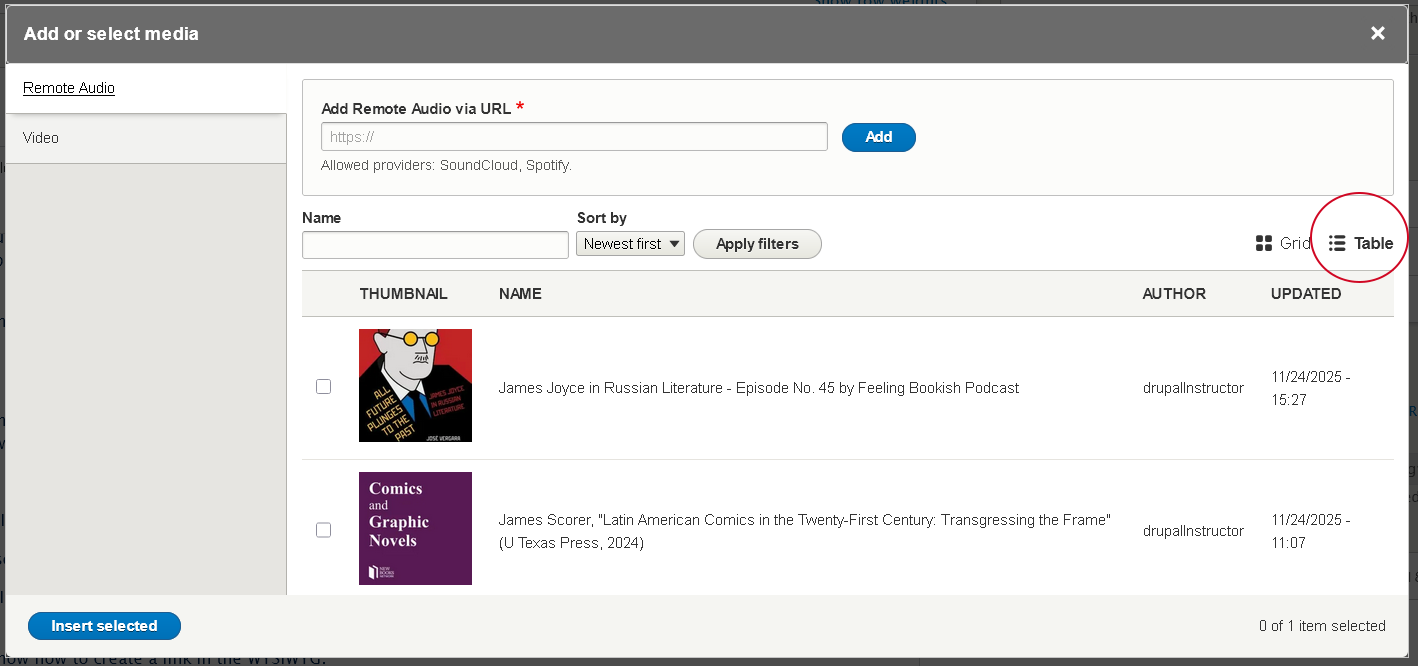Open the Remote Audio tab
This screenshot has width=1418, height=666.
click(x=69, y=88)
